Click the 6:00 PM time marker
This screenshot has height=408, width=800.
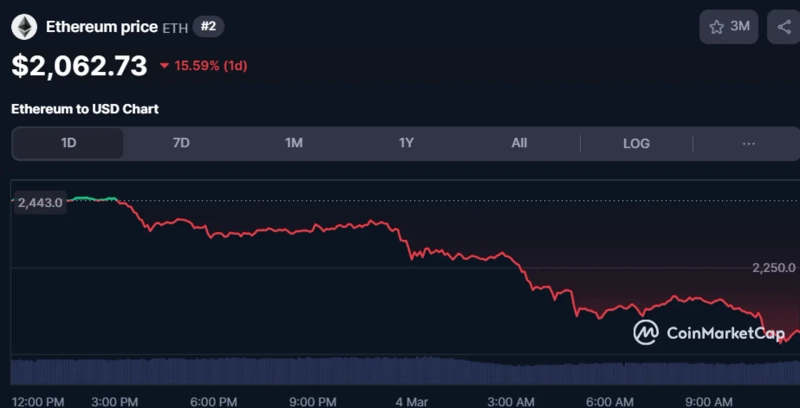click(x=214, y=402)
